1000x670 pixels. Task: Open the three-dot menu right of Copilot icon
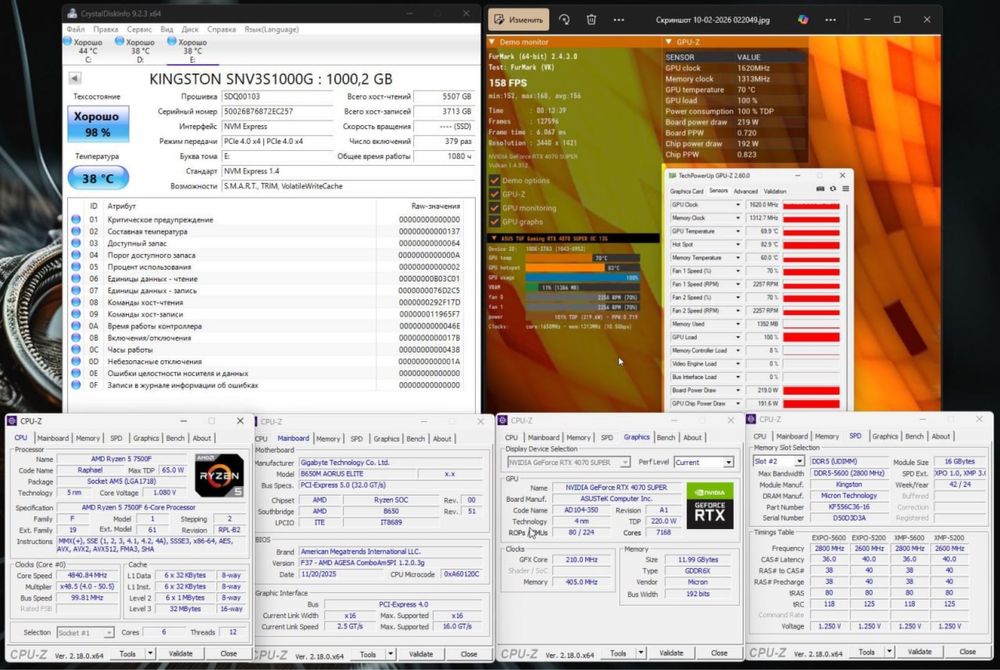coord(830,20)
